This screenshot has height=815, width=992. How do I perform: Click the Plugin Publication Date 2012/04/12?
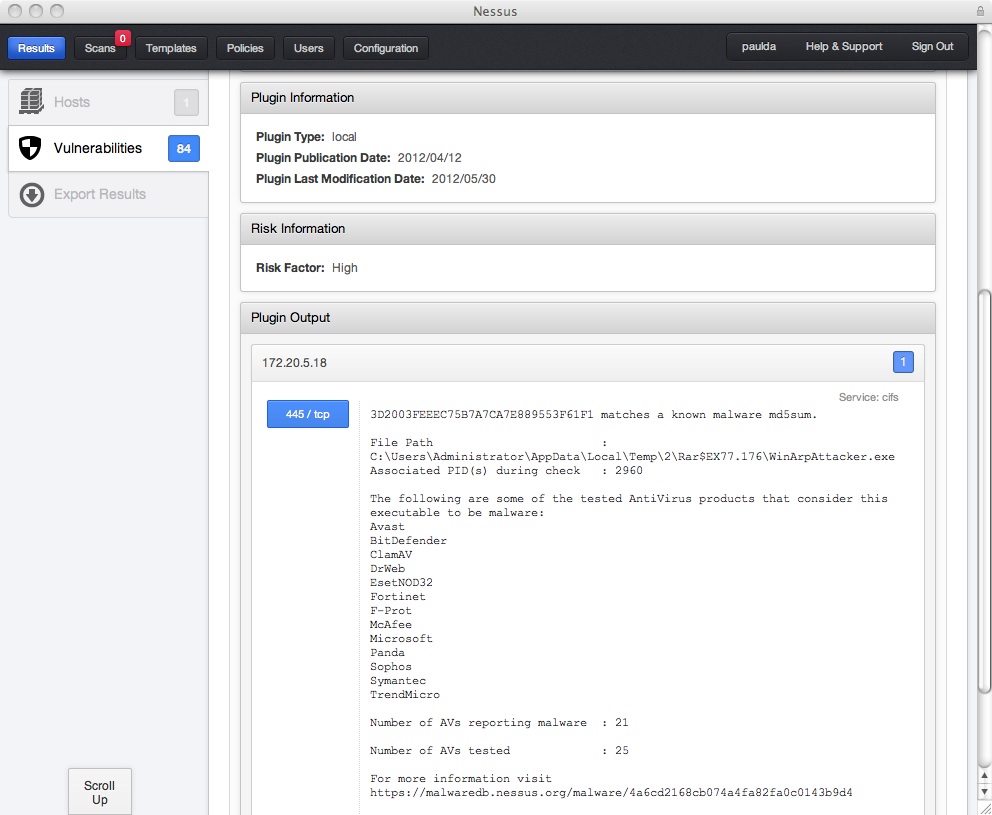click(x=430, y=158)
